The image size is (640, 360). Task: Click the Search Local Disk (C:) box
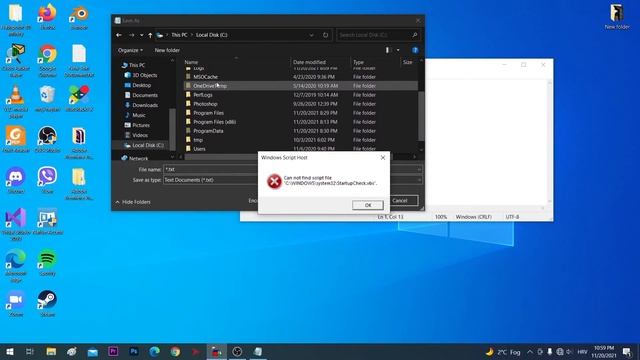(378, 35)
